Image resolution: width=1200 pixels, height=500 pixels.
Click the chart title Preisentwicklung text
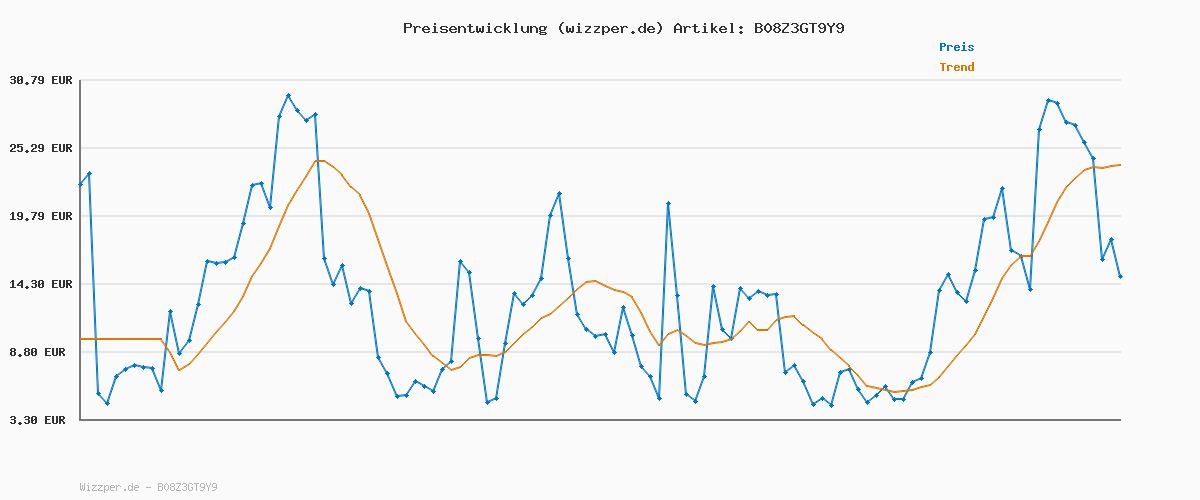pos(474,28)
